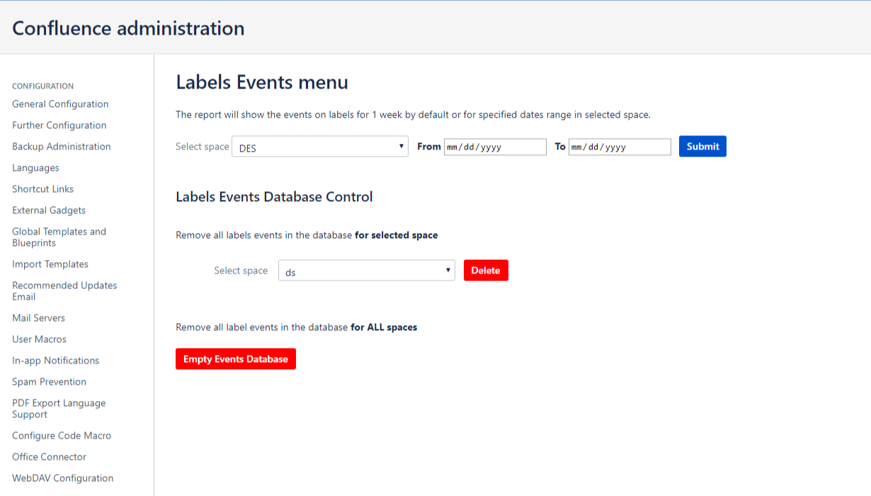Open the DES space dropdown
The image size is (871, 496).
pyautogui.click(x=320, y=147)
